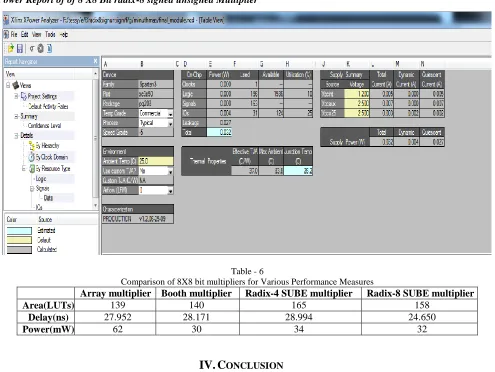Click the system icon left of File menu
The image size is (495, 372).
pos(6,34)
